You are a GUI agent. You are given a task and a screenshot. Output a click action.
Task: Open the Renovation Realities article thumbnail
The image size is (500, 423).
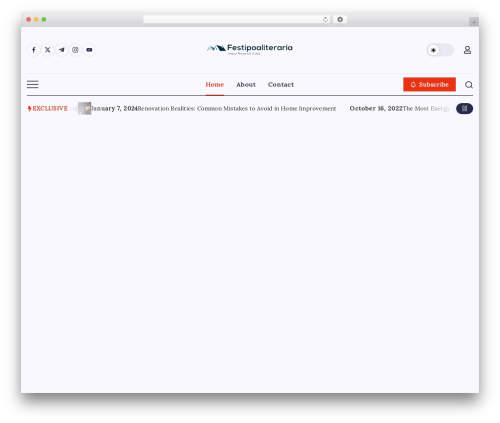[84, 108]
